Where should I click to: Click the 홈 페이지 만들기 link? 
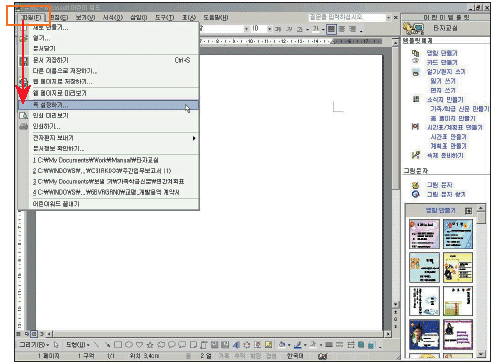click(x=453, y=118)
